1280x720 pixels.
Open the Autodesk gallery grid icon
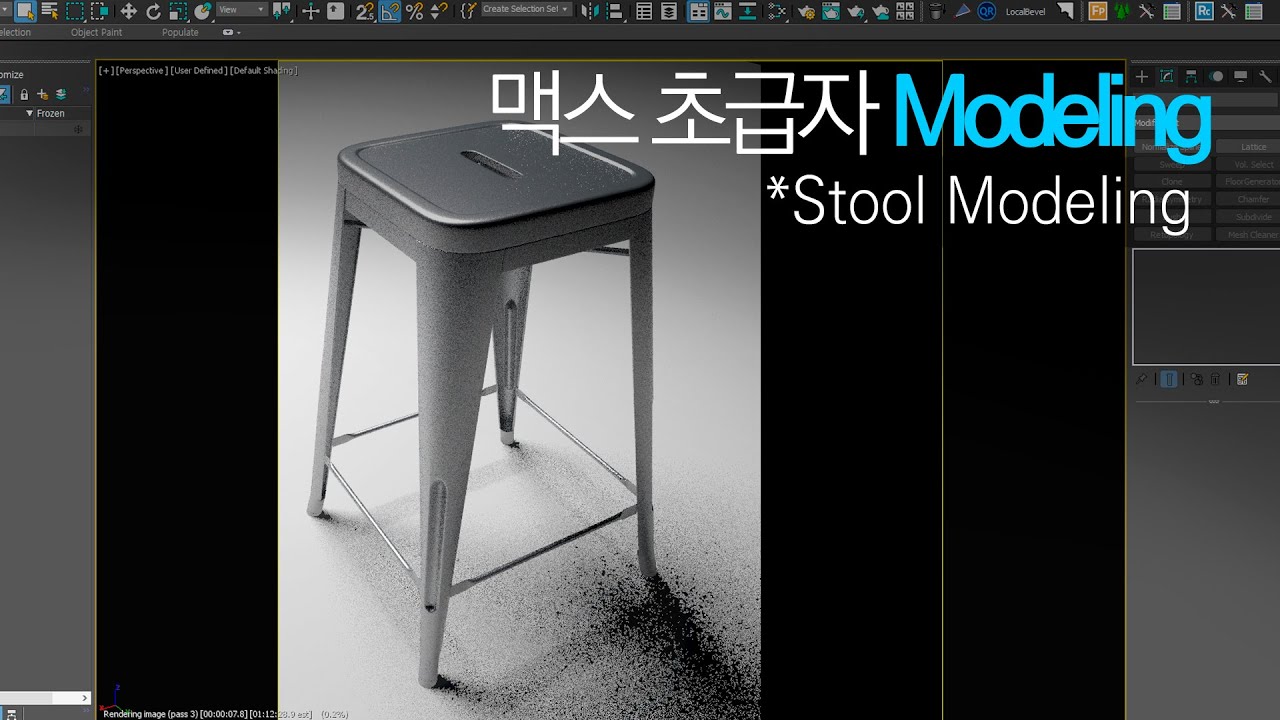coord(904,11)
